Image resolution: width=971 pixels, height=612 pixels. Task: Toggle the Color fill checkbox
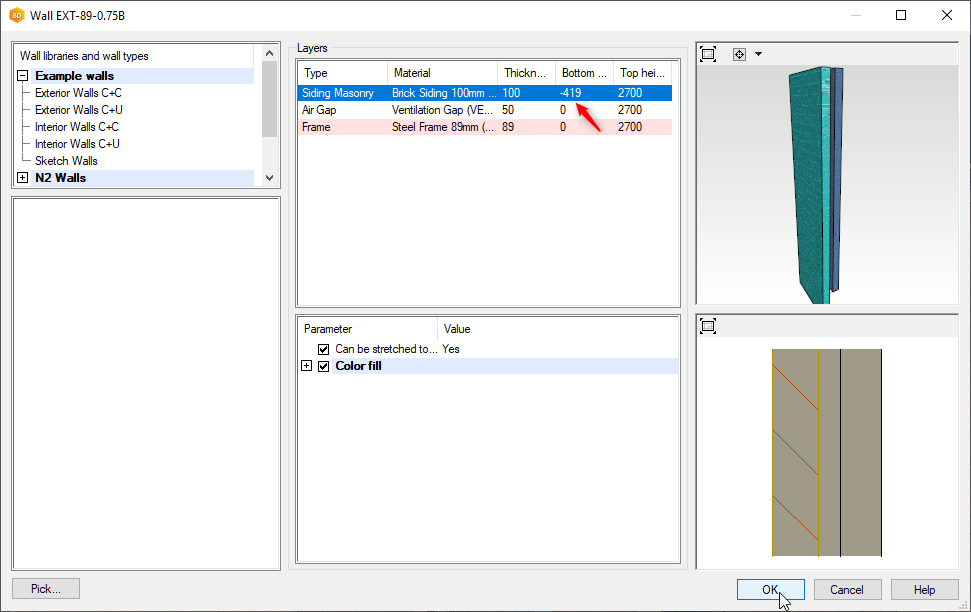tap(323, 366)
